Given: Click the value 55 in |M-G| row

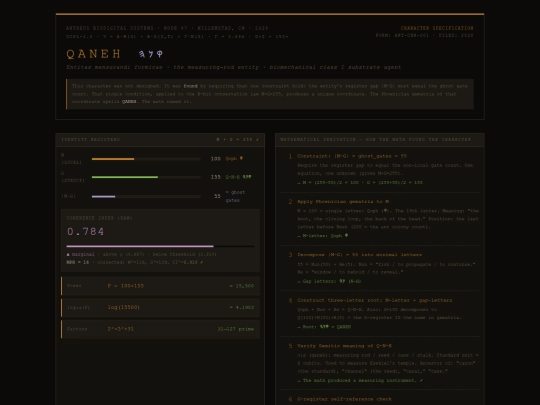Looking at the screenshot, I should [217, 196].
